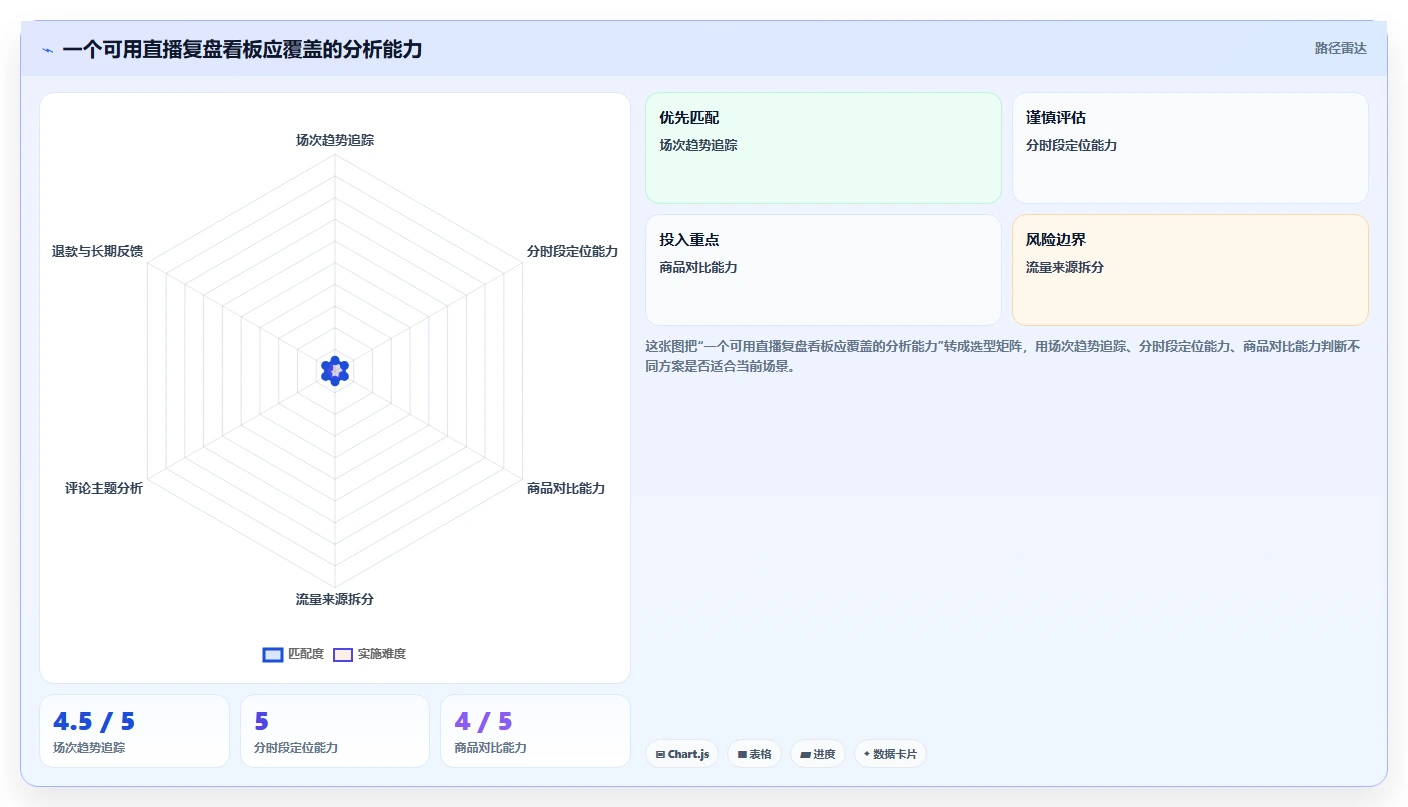The image size is (1408, 807).
Task: Open the 谨慎评估 card
Action: point(1190,148)
